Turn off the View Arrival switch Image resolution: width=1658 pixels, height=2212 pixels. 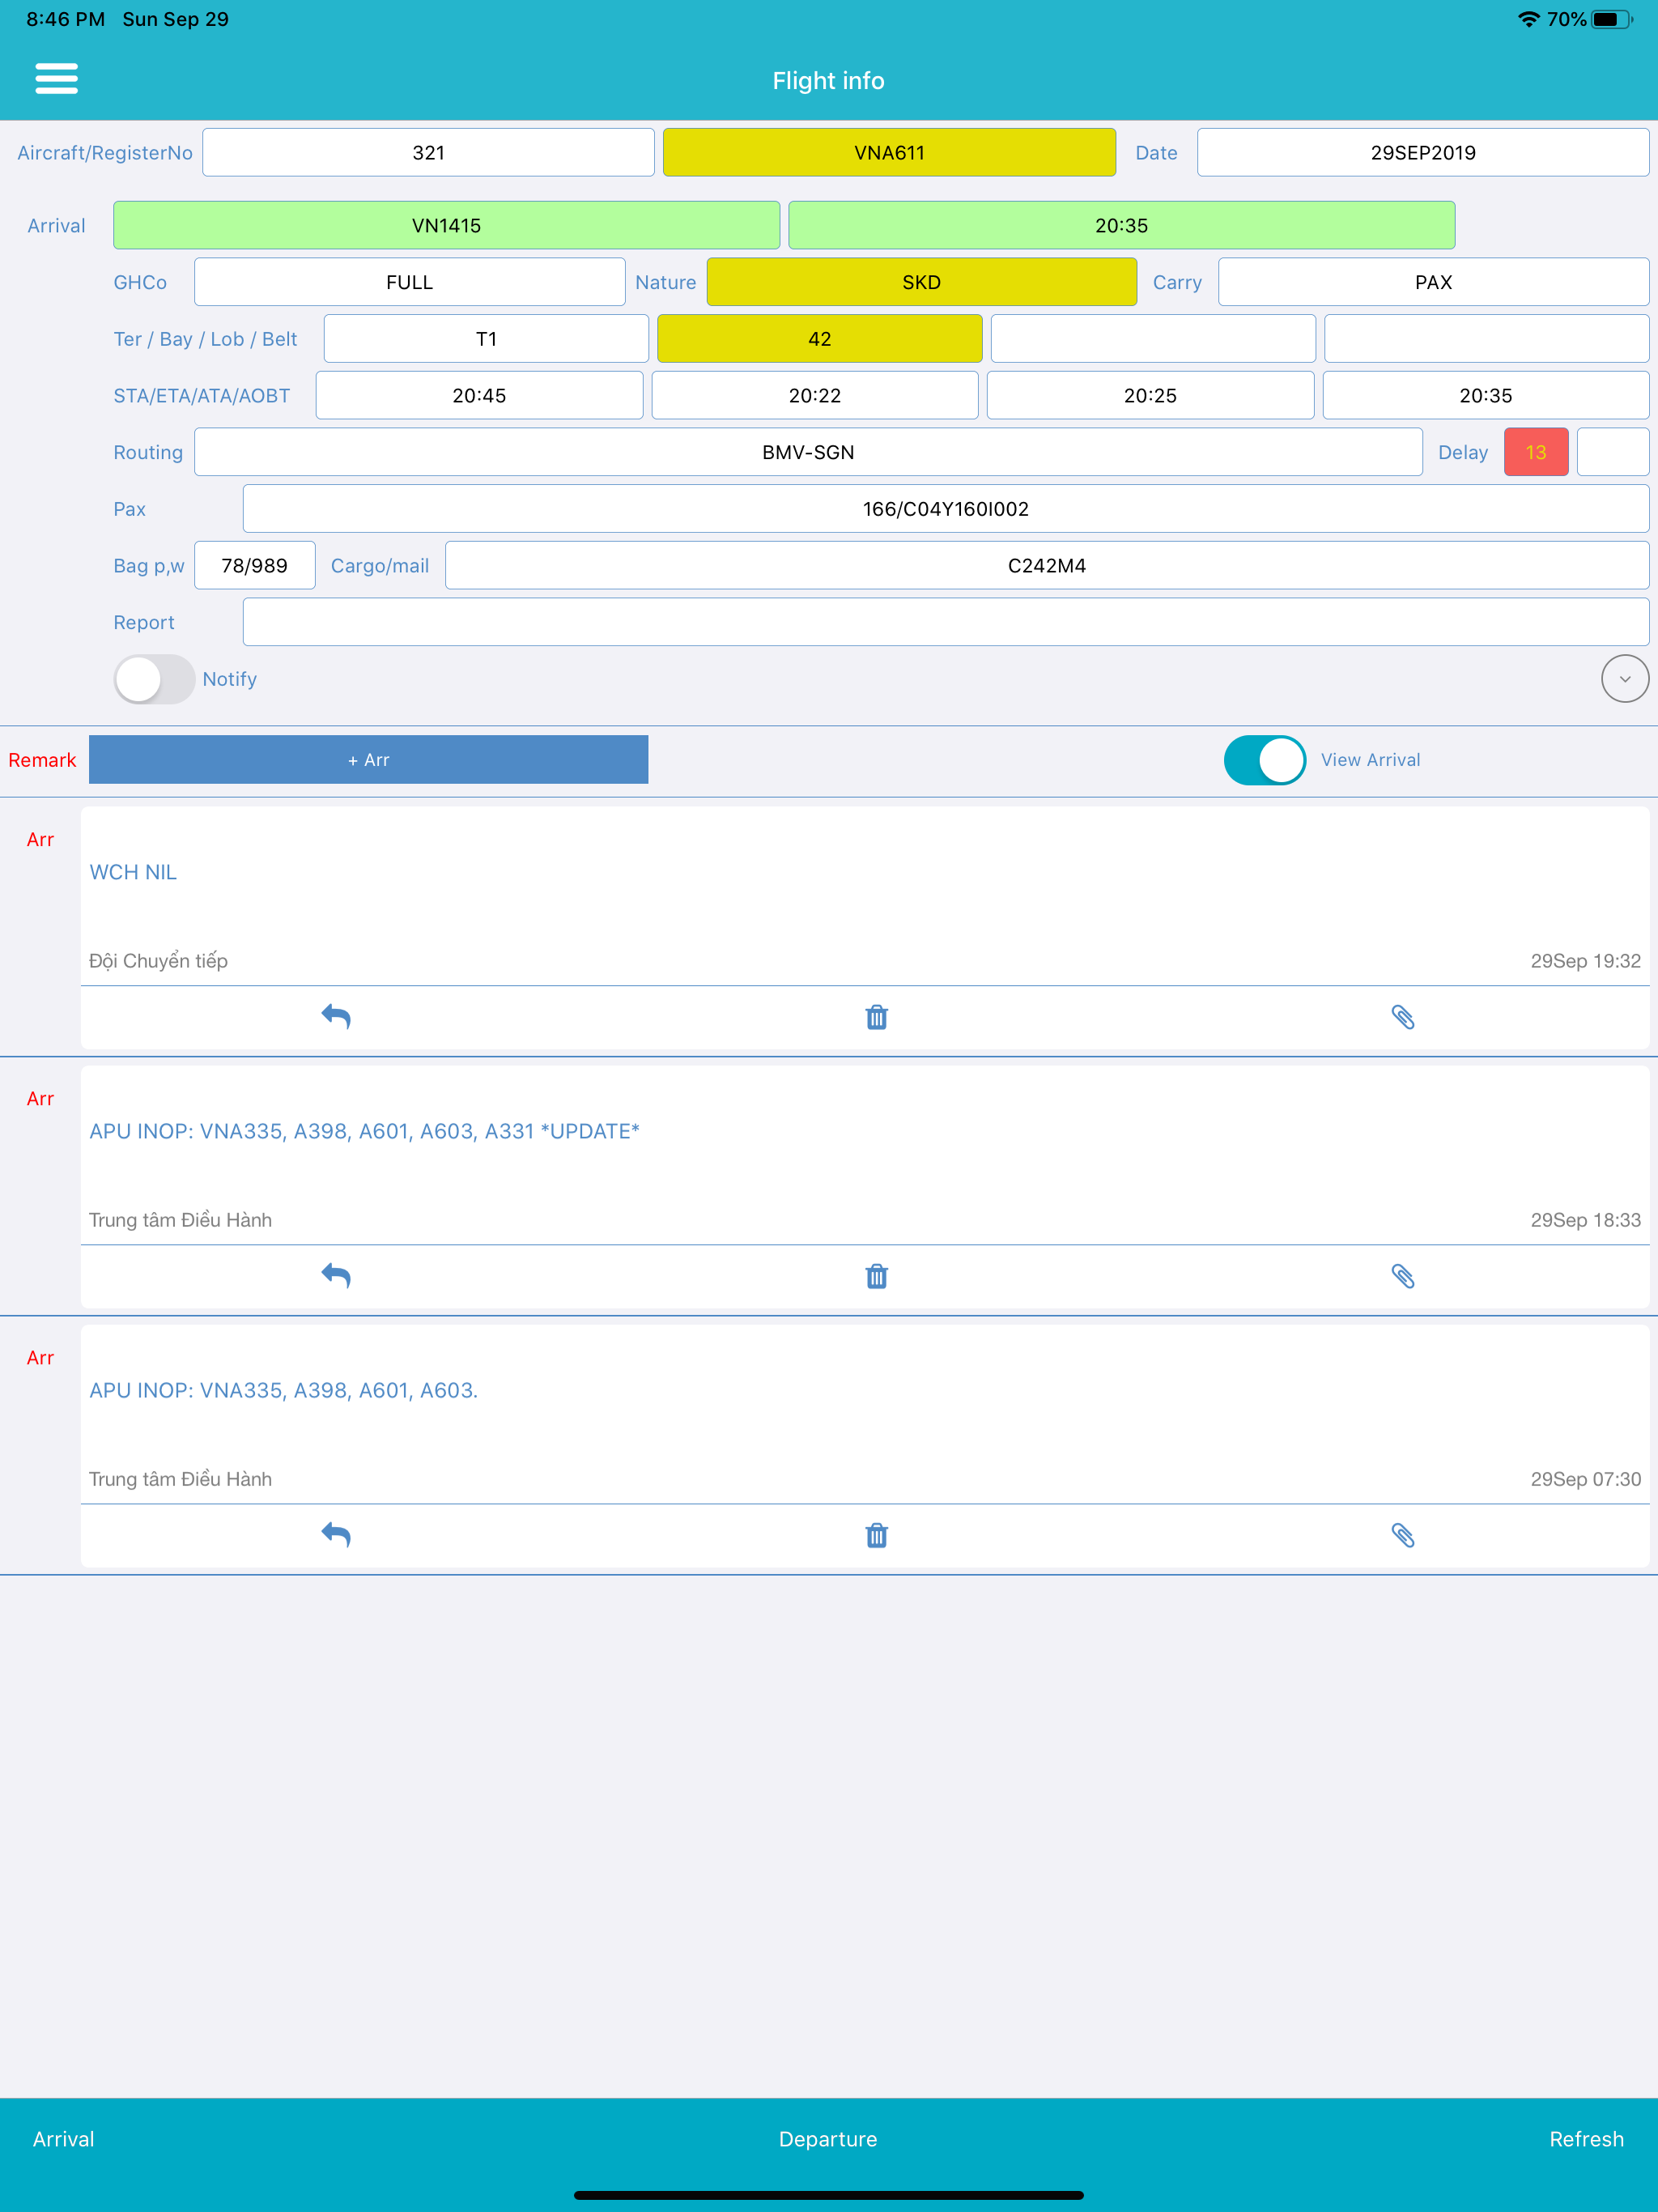(1264, 760)
